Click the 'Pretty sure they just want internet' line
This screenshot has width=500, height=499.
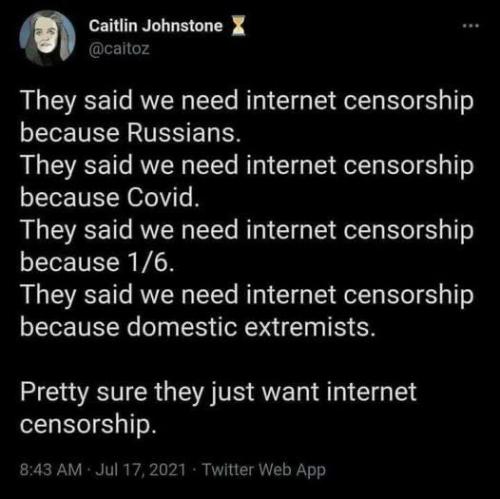(x=218, y=393)
